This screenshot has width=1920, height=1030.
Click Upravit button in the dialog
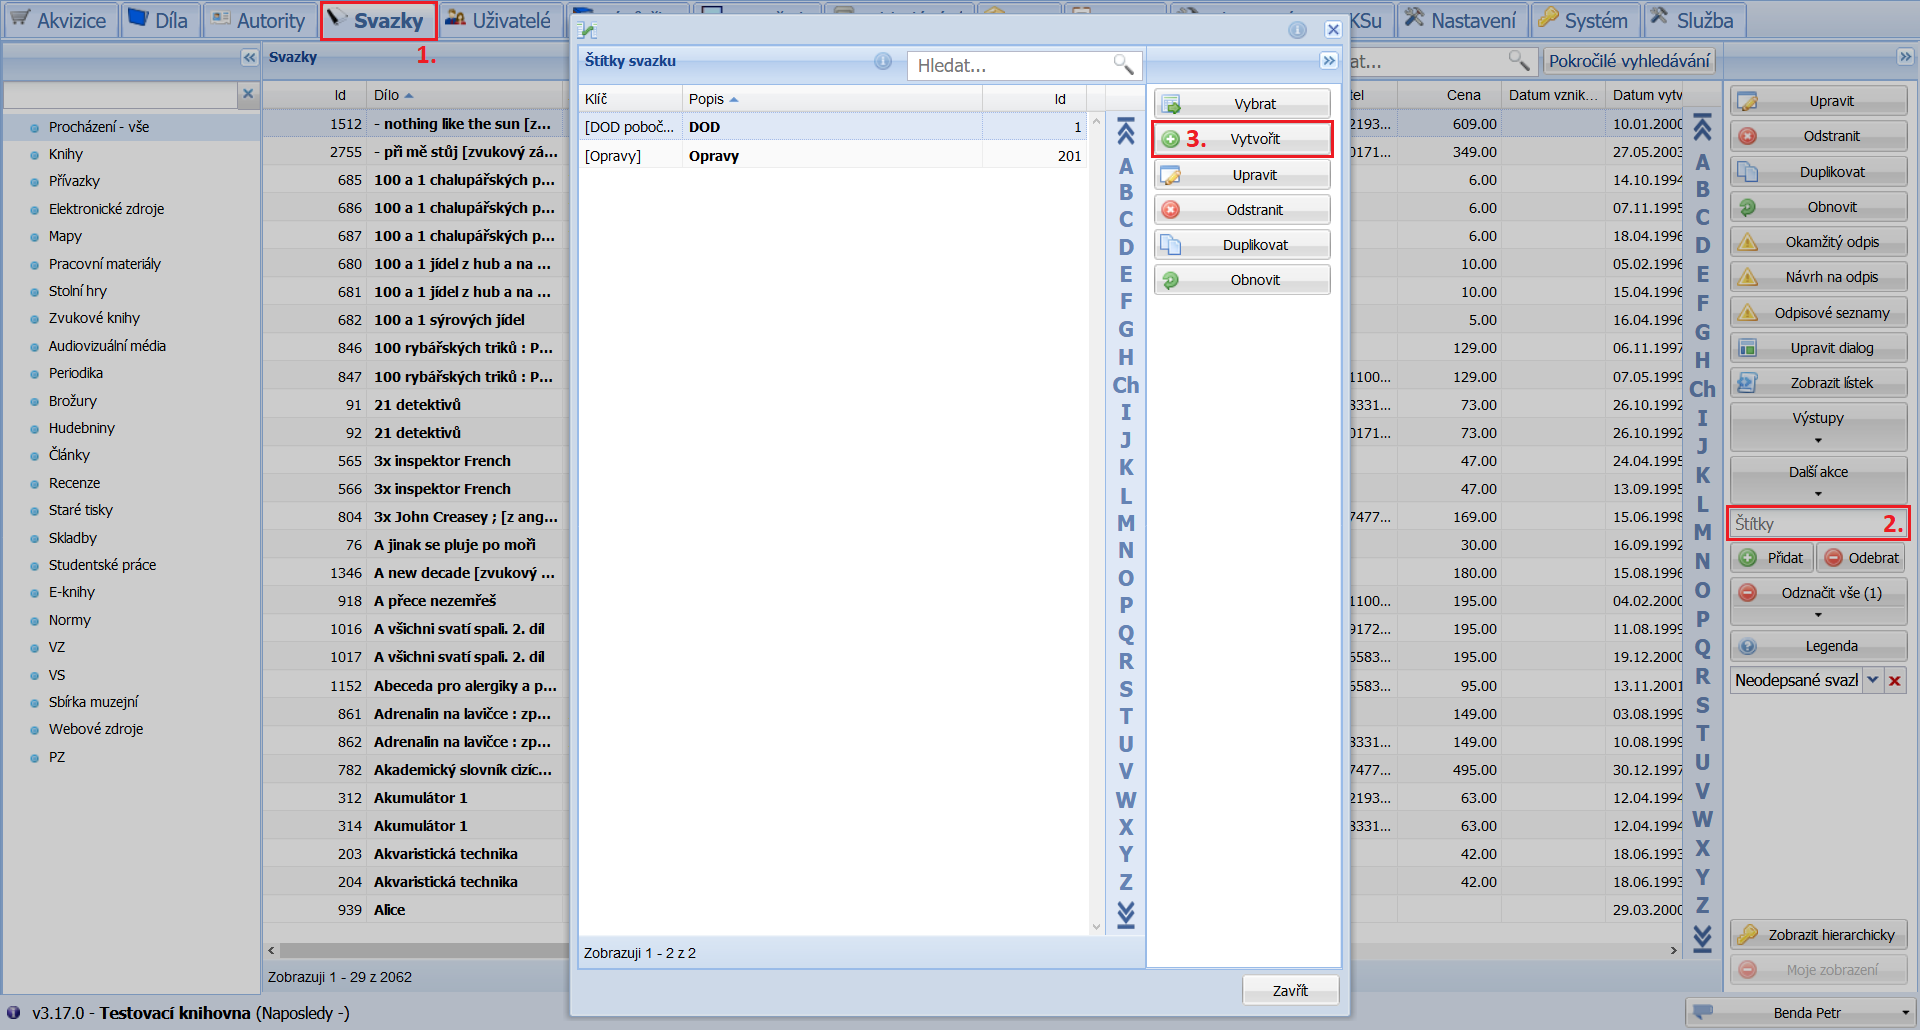pos(1242,175)
